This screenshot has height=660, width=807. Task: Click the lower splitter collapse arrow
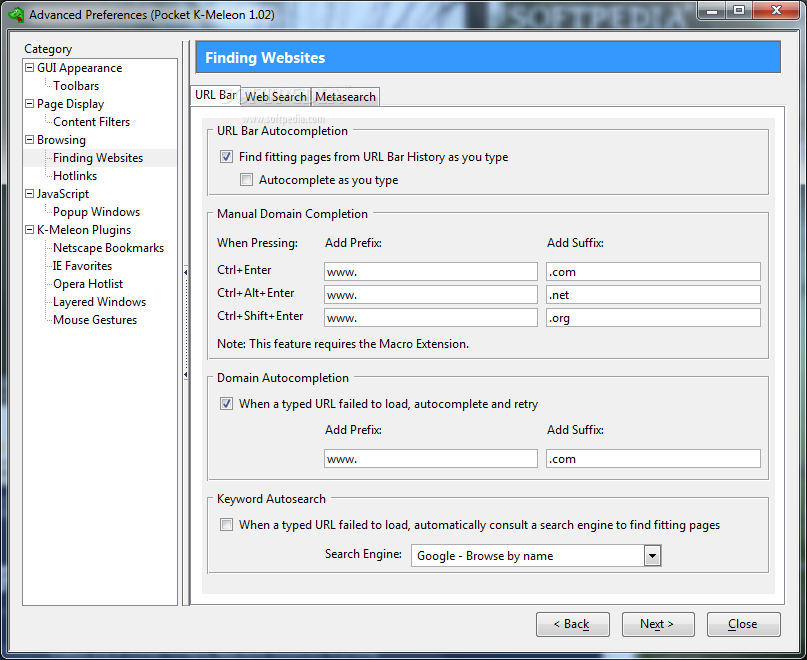point(185,375)
